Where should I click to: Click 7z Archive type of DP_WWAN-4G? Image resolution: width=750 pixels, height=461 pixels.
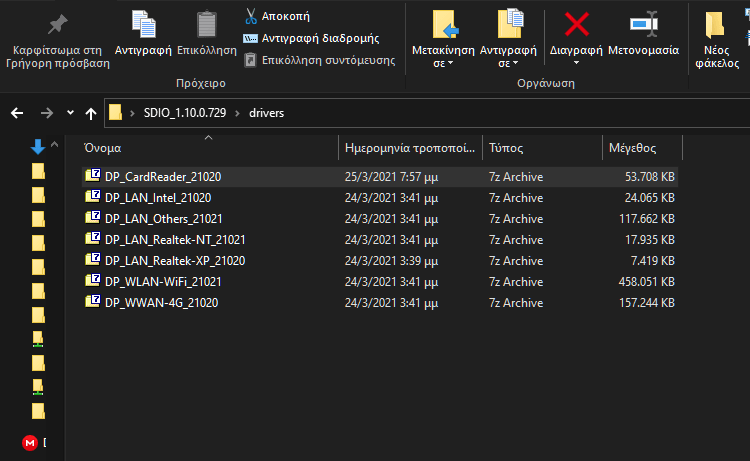[x=516, y=303]
